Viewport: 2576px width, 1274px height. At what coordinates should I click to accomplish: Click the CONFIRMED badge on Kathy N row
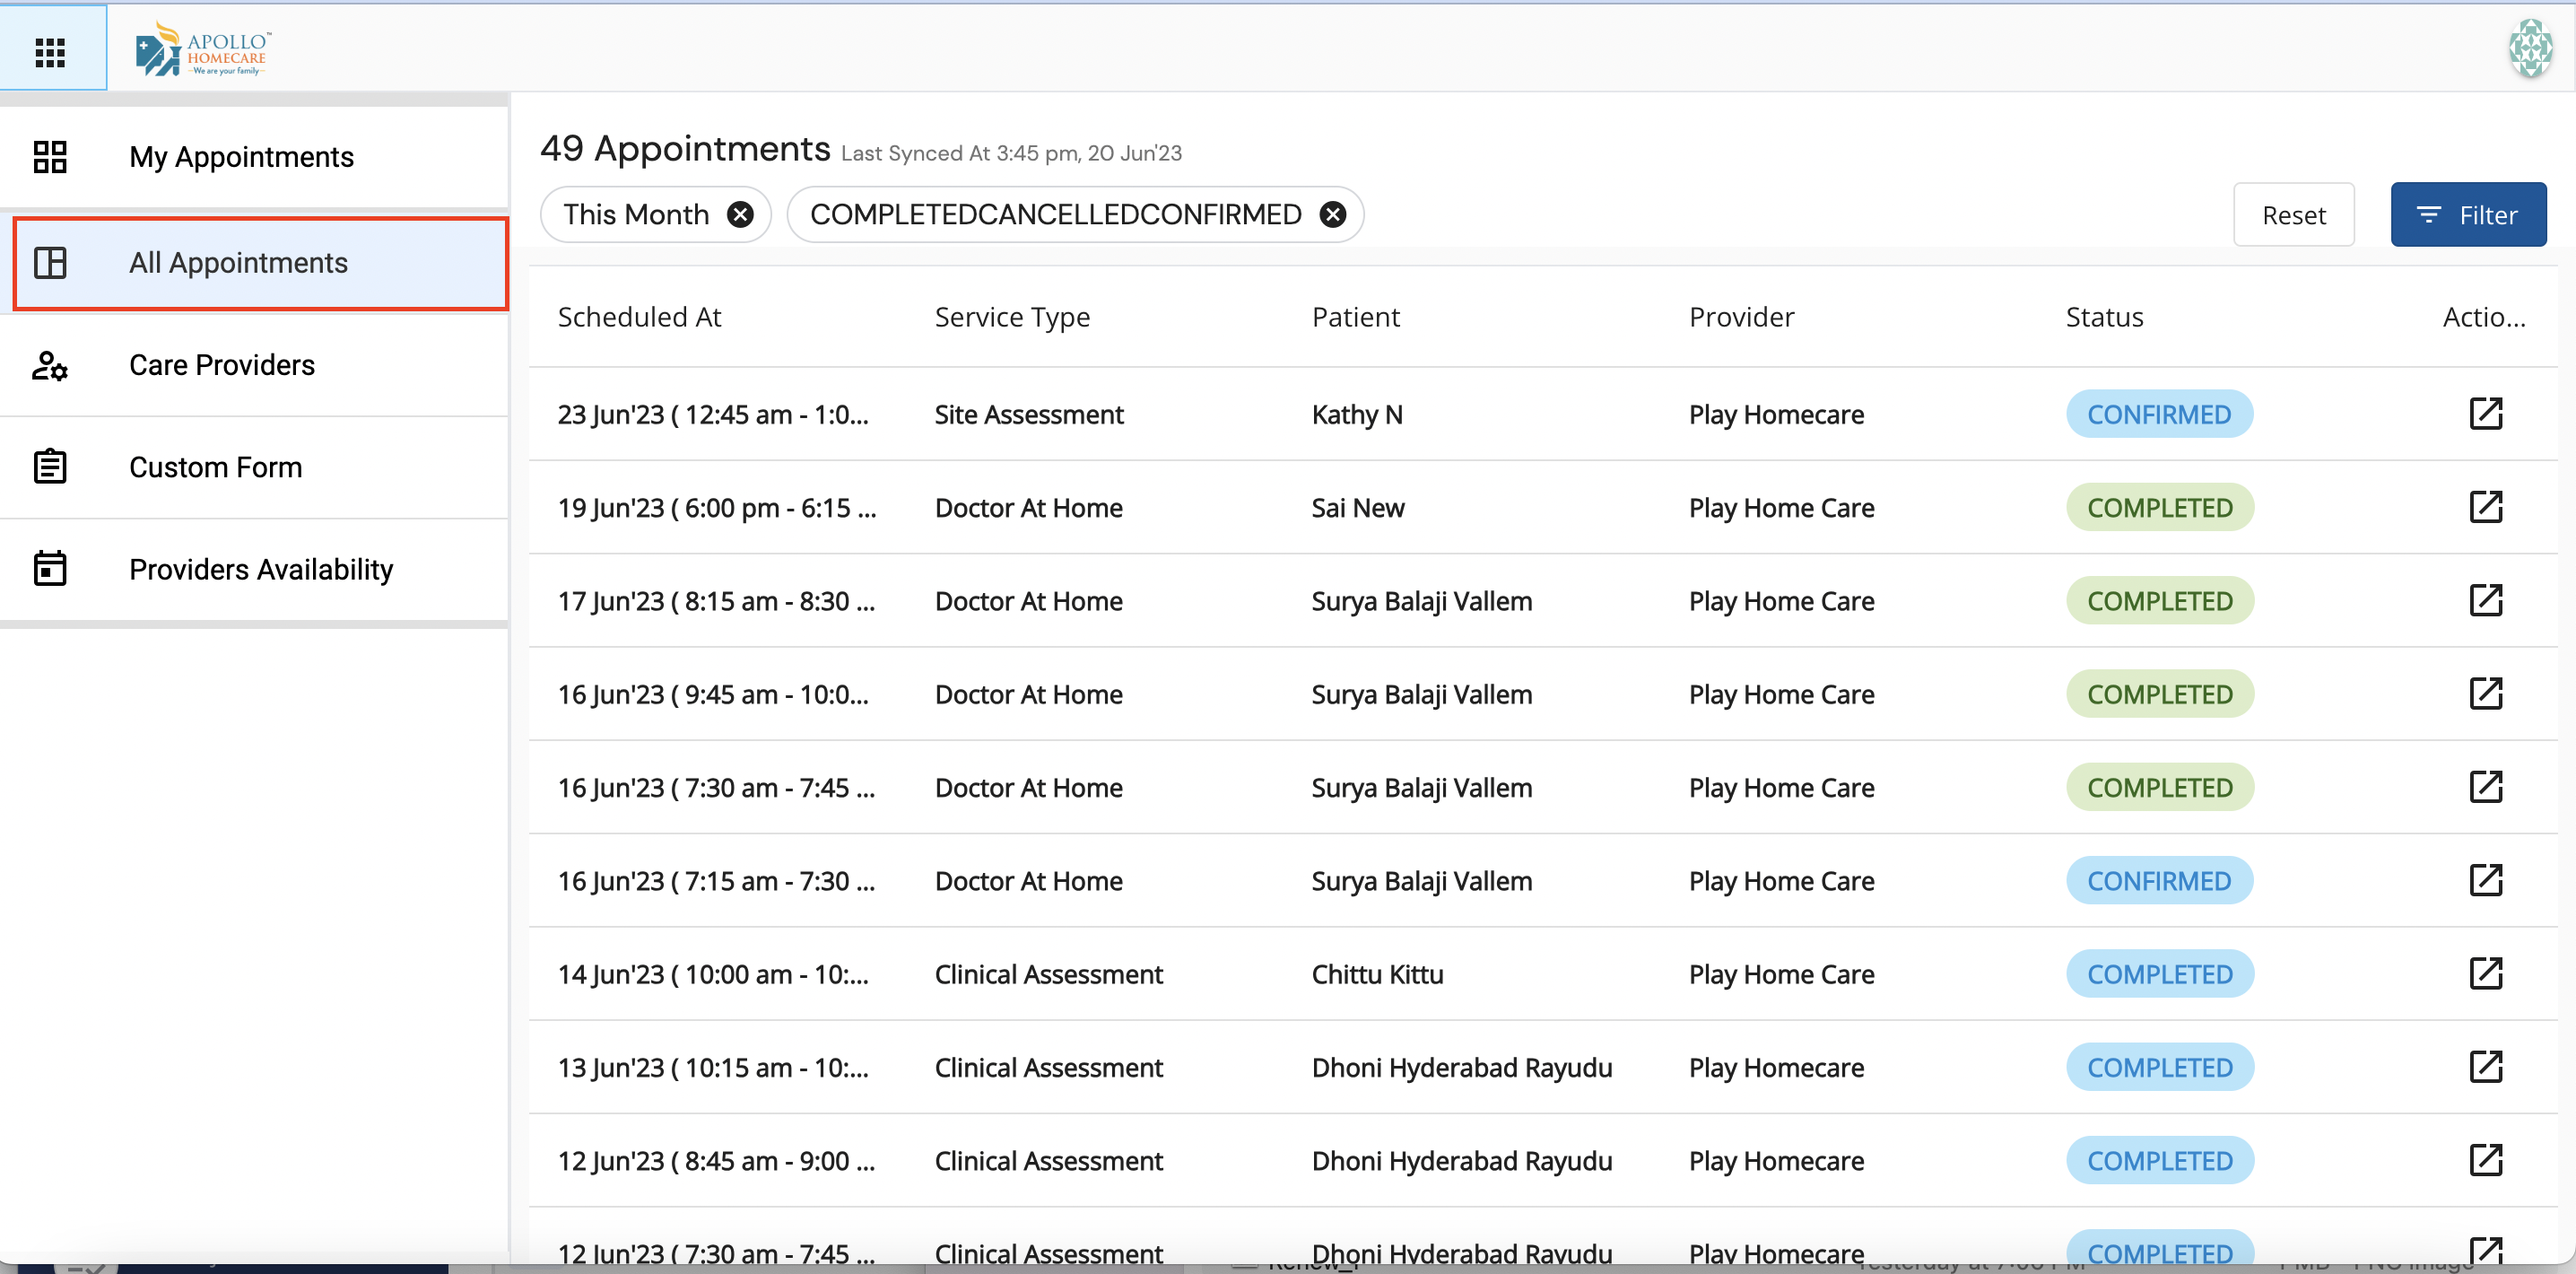(x=2159, y=413)
